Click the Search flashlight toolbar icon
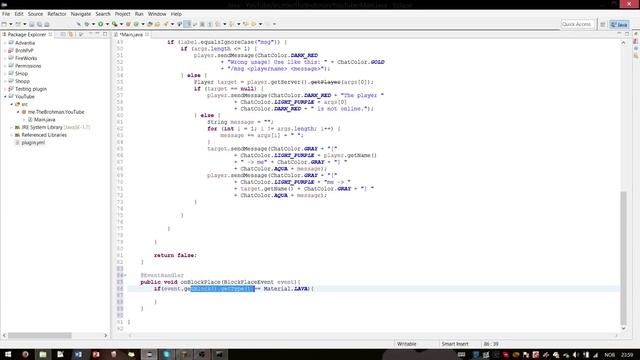Viewport: 640px width, 360px height. tap(166, 24)
